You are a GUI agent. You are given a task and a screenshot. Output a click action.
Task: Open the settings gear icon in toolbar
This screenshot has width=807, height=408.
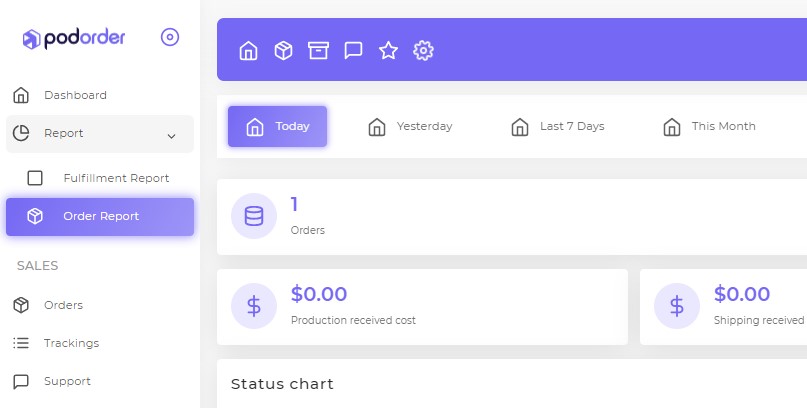coord(423,50)
